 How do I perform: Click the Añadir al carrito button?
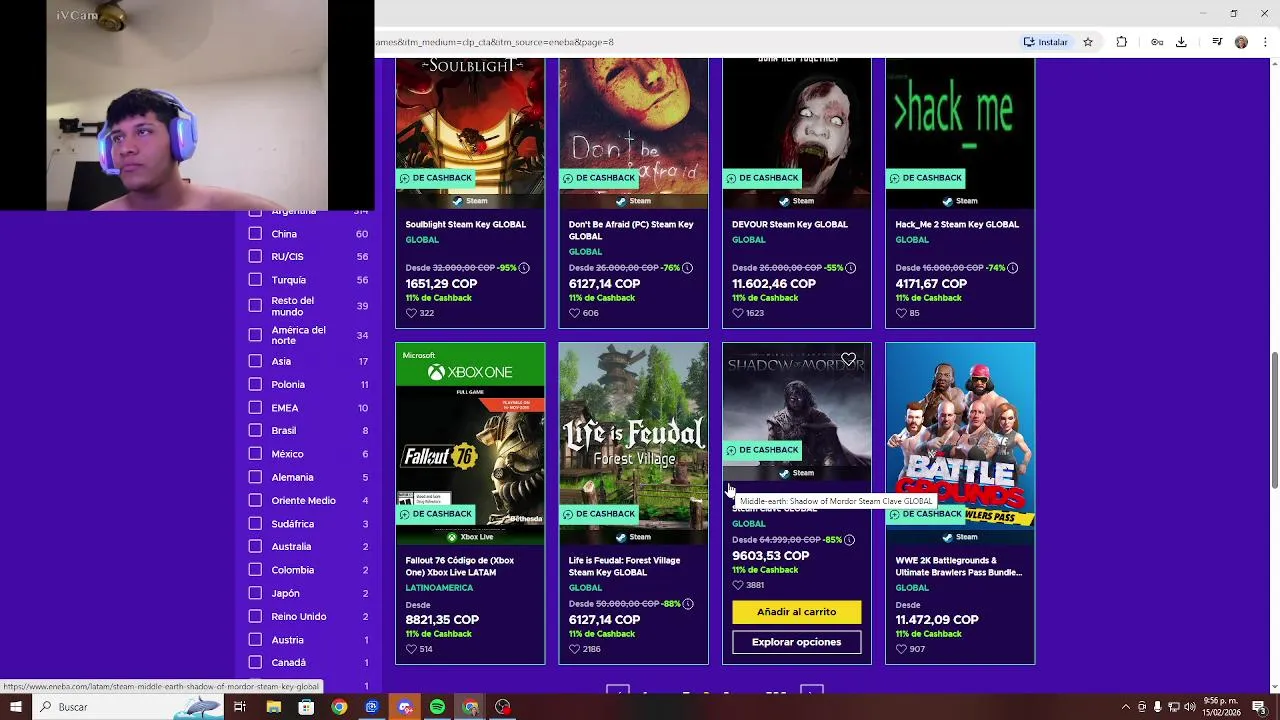(796, 612)
